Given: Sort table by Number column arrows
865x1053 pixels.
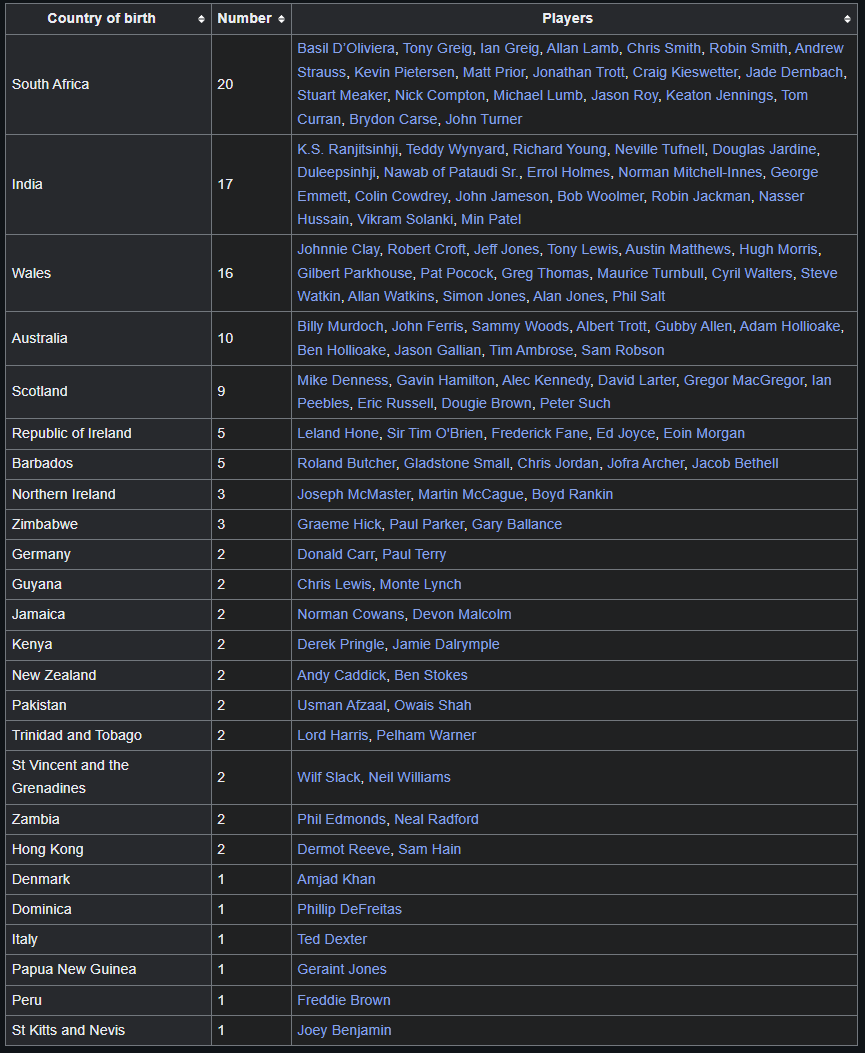Looking at the screenshot, I should pos(281,19).
